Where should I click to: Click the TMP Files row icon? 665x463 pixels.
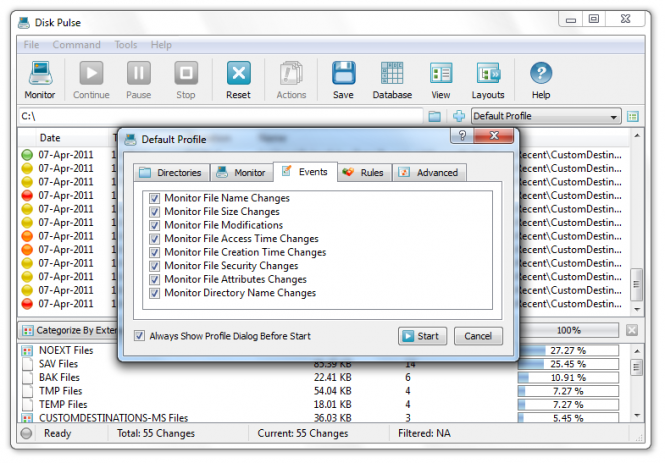click(x=27, y=391)
